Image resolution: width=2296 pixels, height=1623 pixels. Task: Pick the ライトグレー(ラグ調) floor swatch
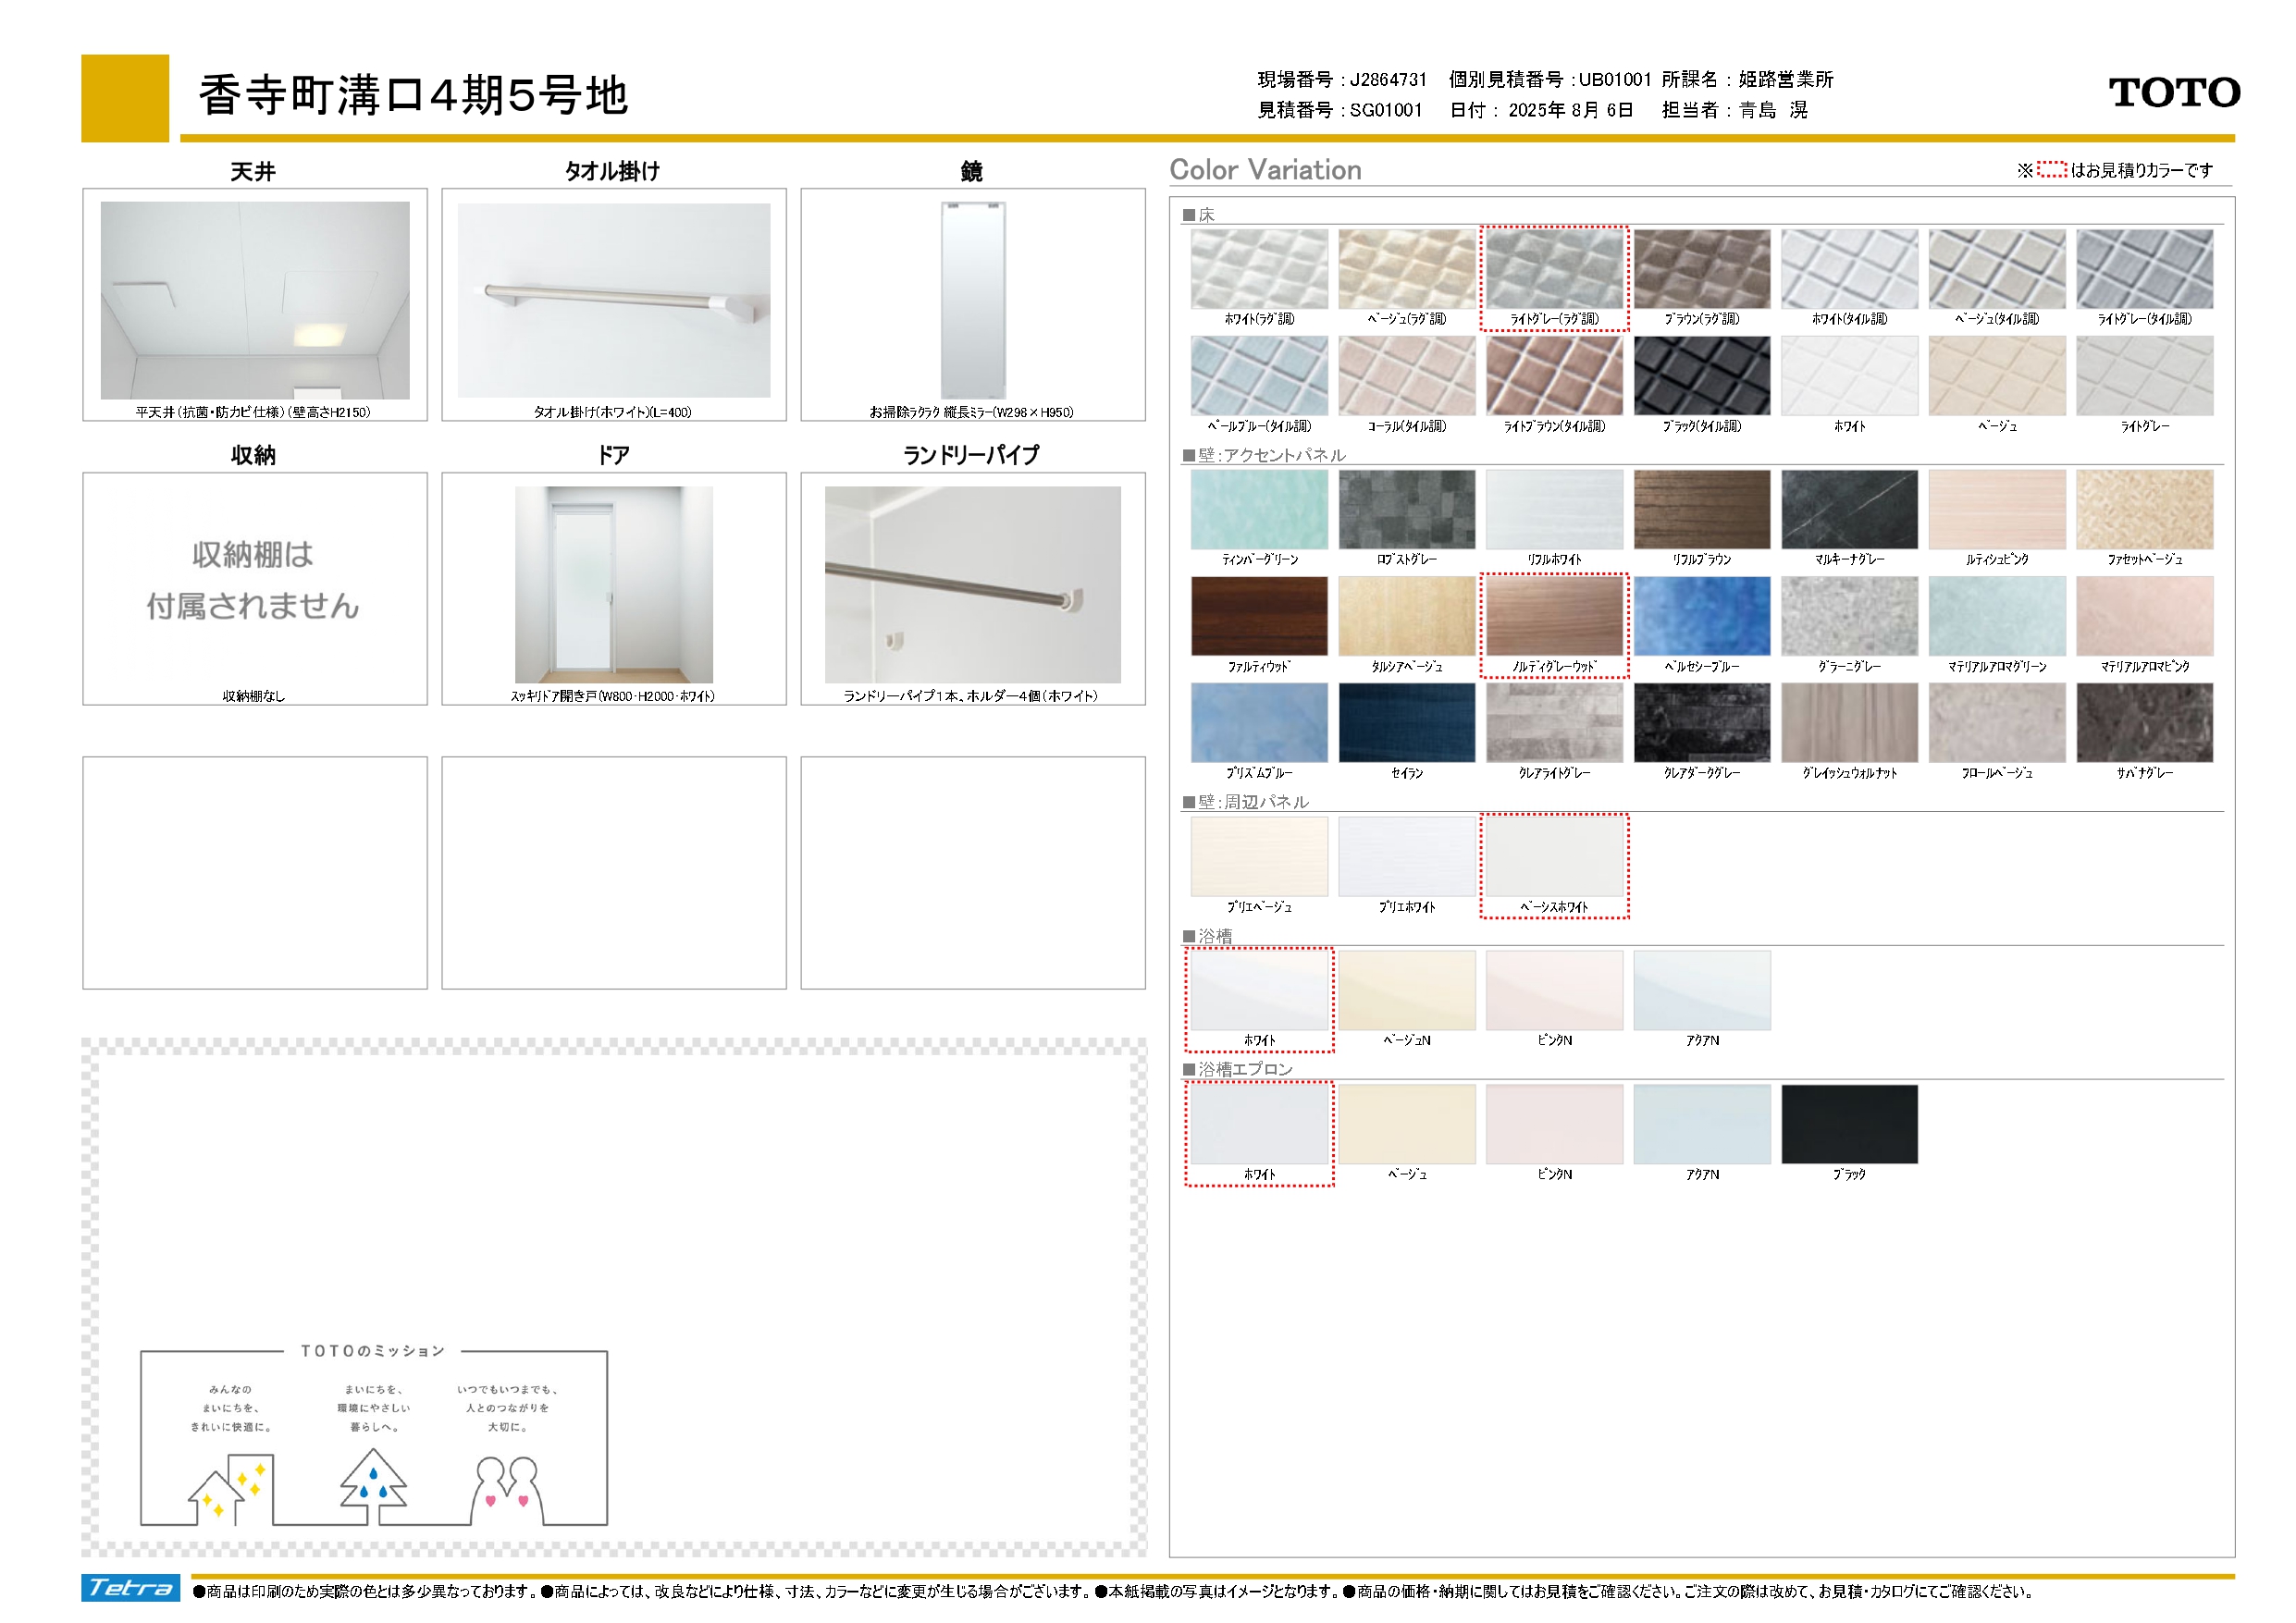click(x=1554, y=269)
